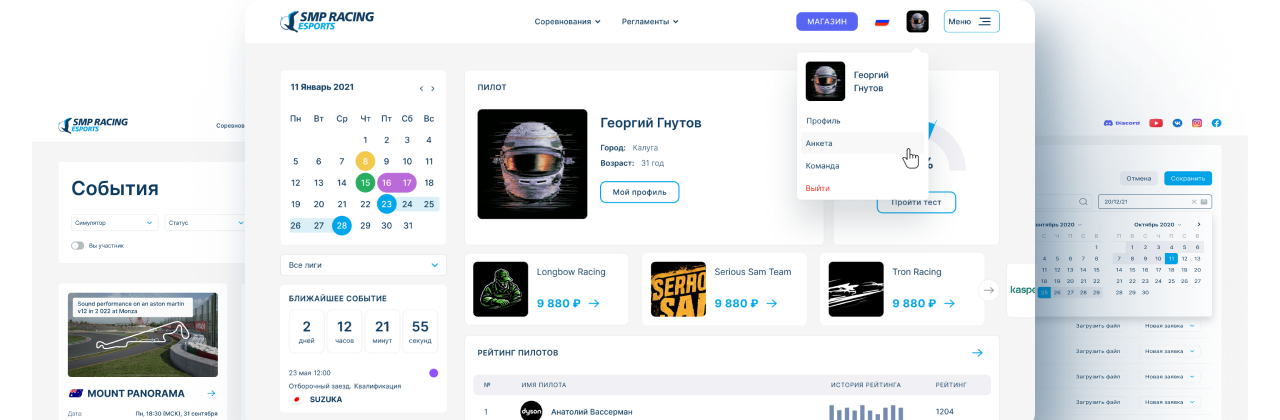Open calendar icon in date field
The image size is (1280, 420).
1204,201
